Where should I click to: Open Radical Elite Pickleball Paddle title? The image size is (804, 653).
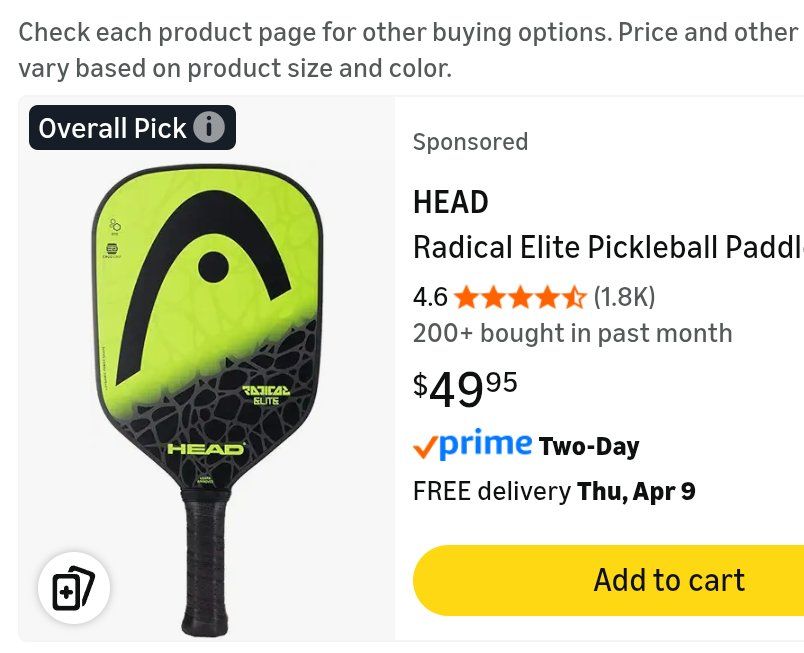point(608,247)
